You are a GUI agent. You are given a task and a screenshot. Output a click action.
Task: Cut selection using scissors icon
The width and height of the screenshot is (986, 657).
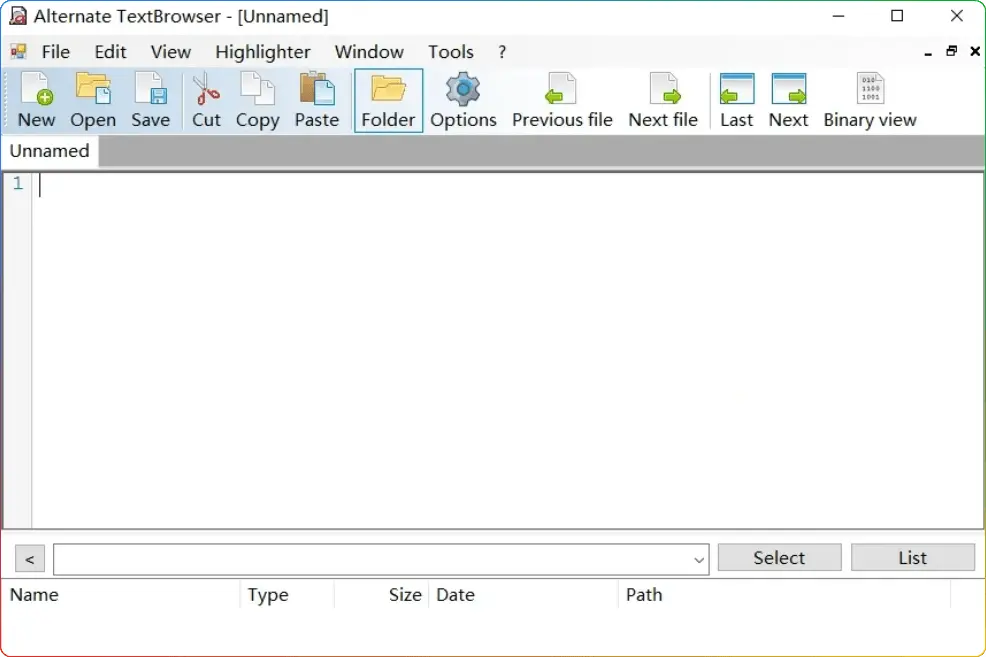[x=206, y=101]
